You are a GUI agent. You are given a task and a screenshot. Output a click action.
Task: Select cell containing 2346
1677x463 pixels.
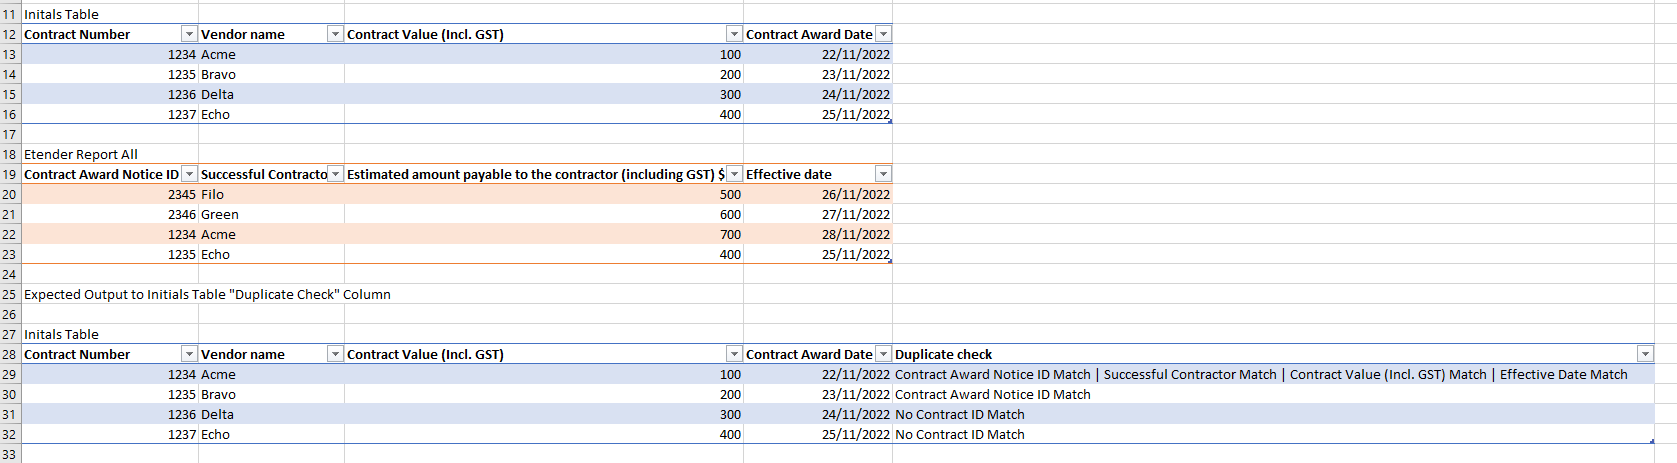[x=110, y=214]
